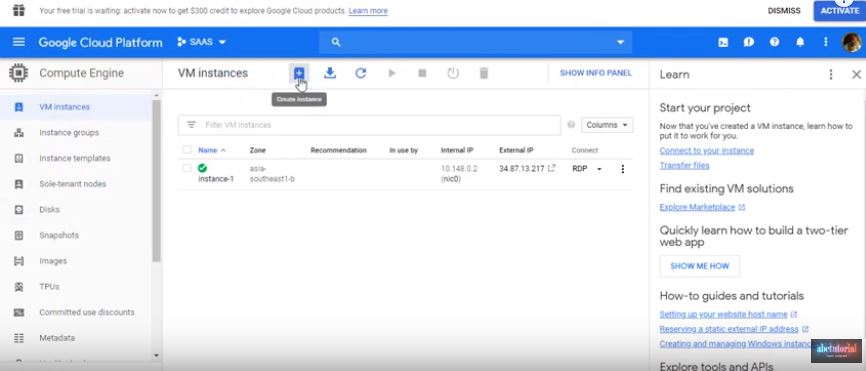Follow the Learn more banner link

pos(368,10)
